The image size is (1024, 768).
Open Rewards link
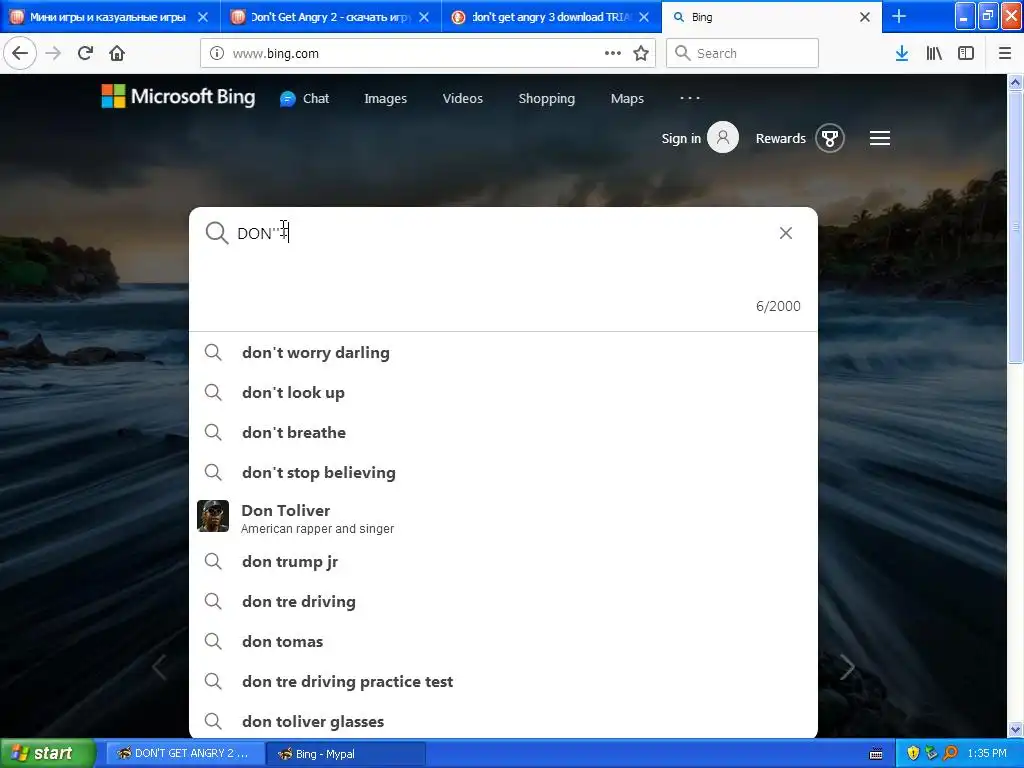tap(780, 138)
